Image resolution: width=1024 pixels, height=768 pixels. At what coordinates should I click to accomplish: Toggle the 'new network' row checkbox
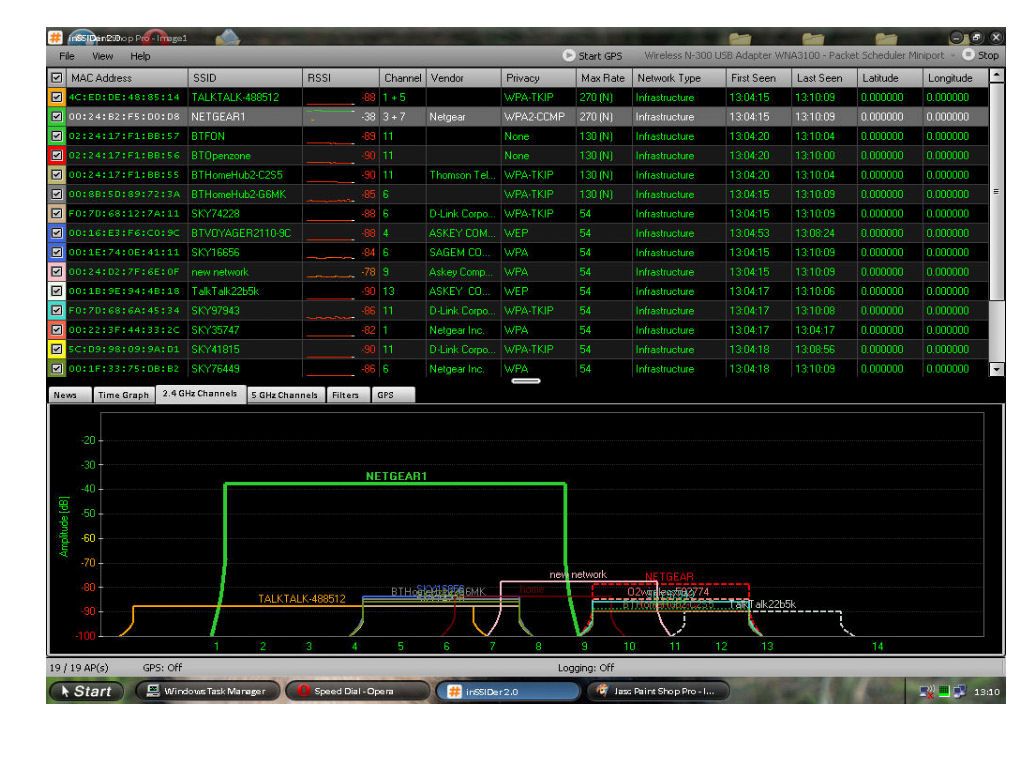tap(57, 272)
